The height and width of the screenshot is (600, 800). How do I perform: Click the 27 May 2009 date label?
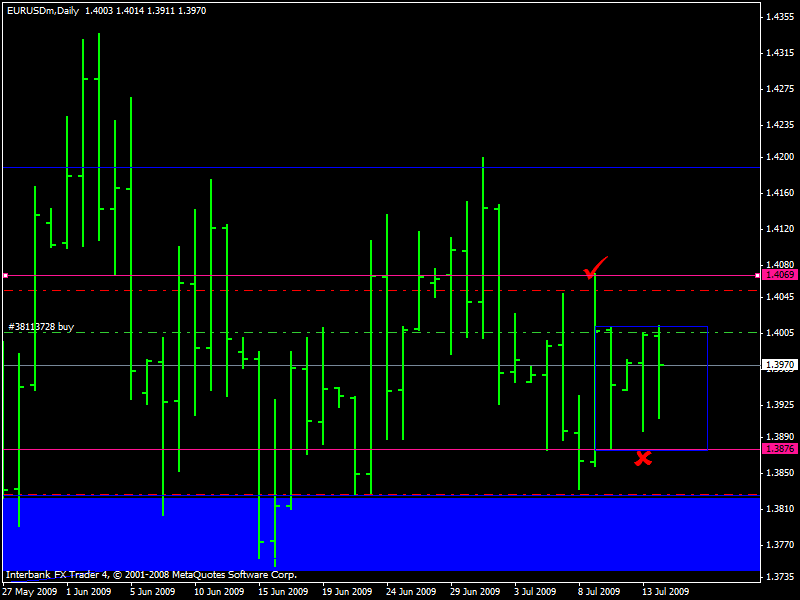tap(29, 591)
